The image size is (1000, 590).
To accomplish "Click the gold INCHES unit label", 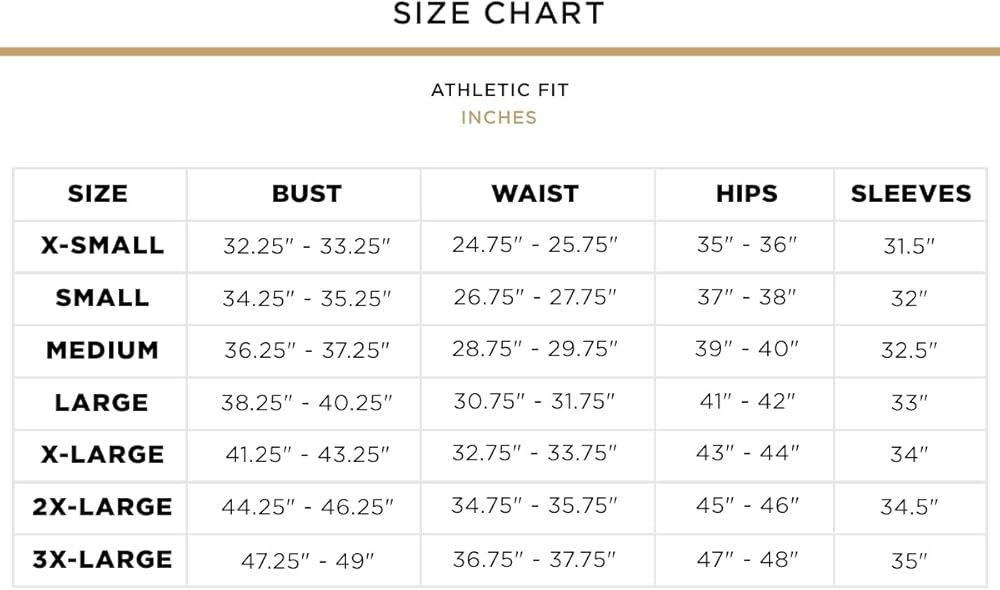I will coord(499,117).
